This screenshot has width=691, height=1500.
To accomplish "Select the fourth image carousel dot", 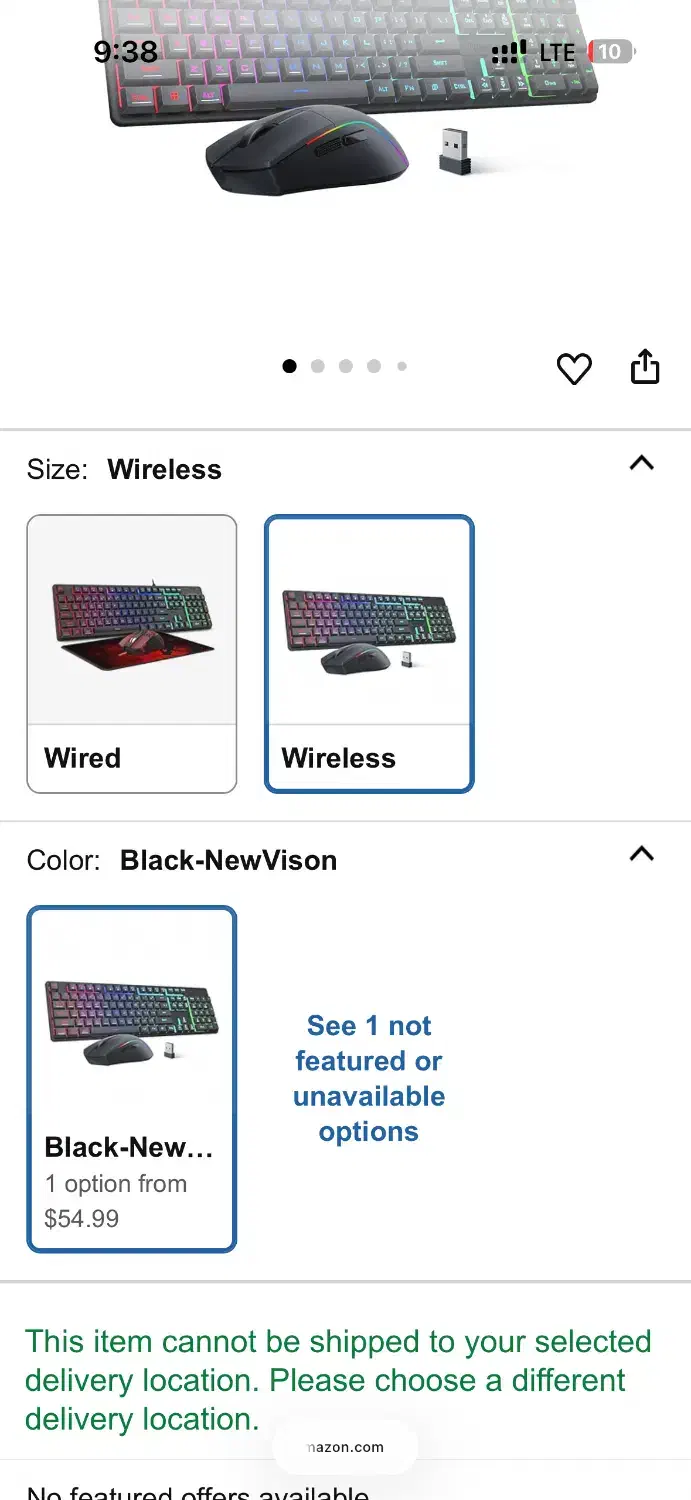I will (x=374, y=366).
